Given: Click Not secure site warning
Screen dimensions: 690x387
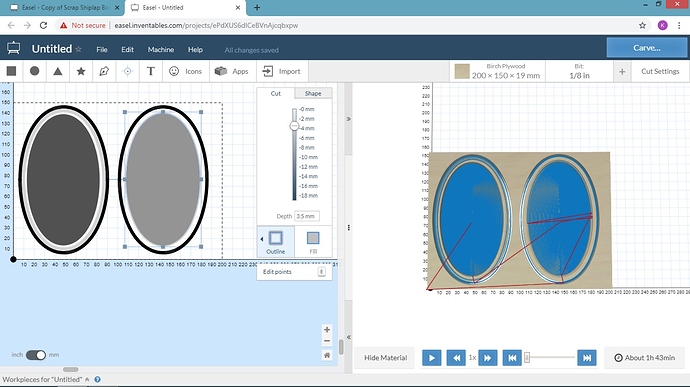Looking at the screenshot, I should tap(83, 26).
